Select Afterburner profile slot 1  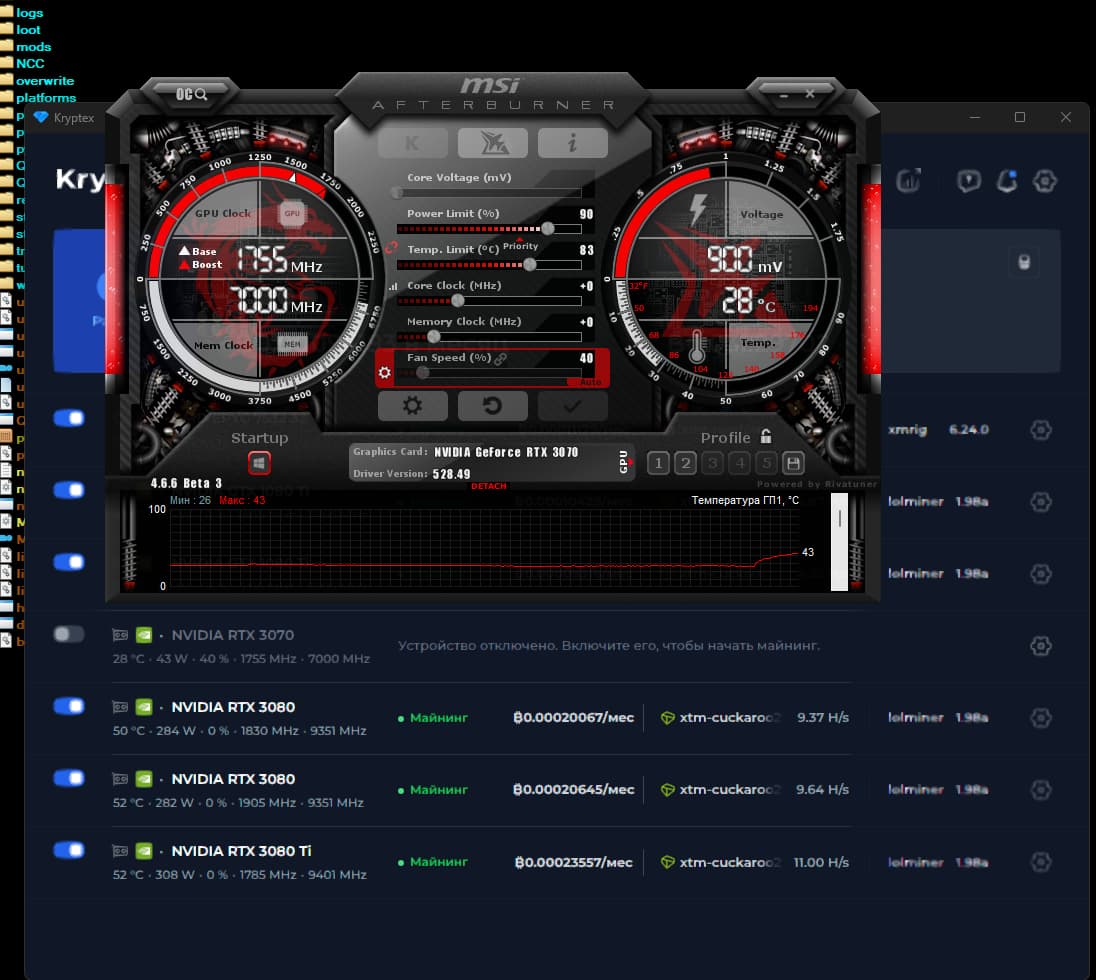(x=658, y=463)
